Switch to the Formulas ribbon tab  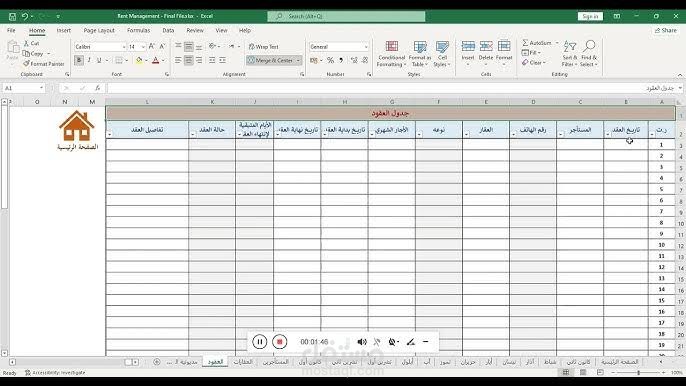[138, 30]
